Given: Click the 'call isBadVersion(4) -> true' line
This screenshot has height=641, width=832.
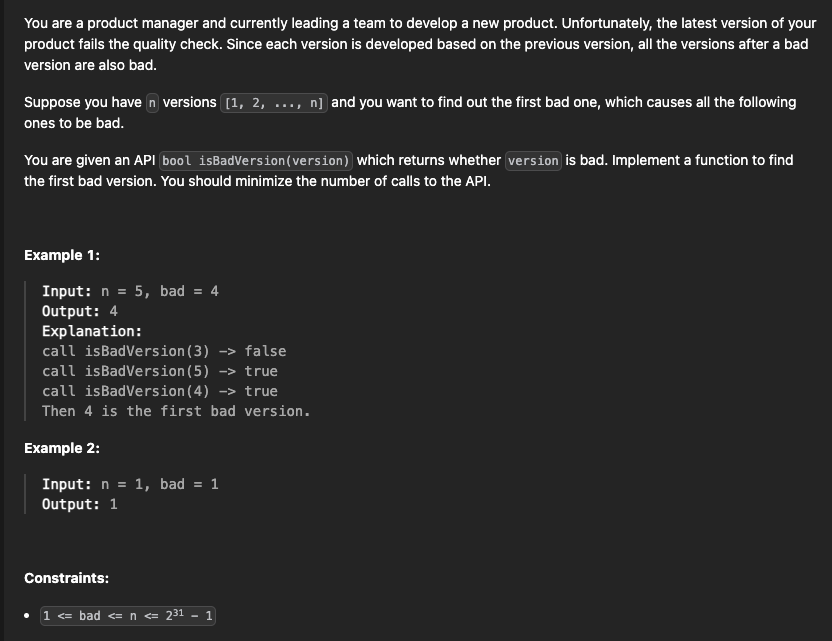Looking at the screenshot, I should (160, 391).
